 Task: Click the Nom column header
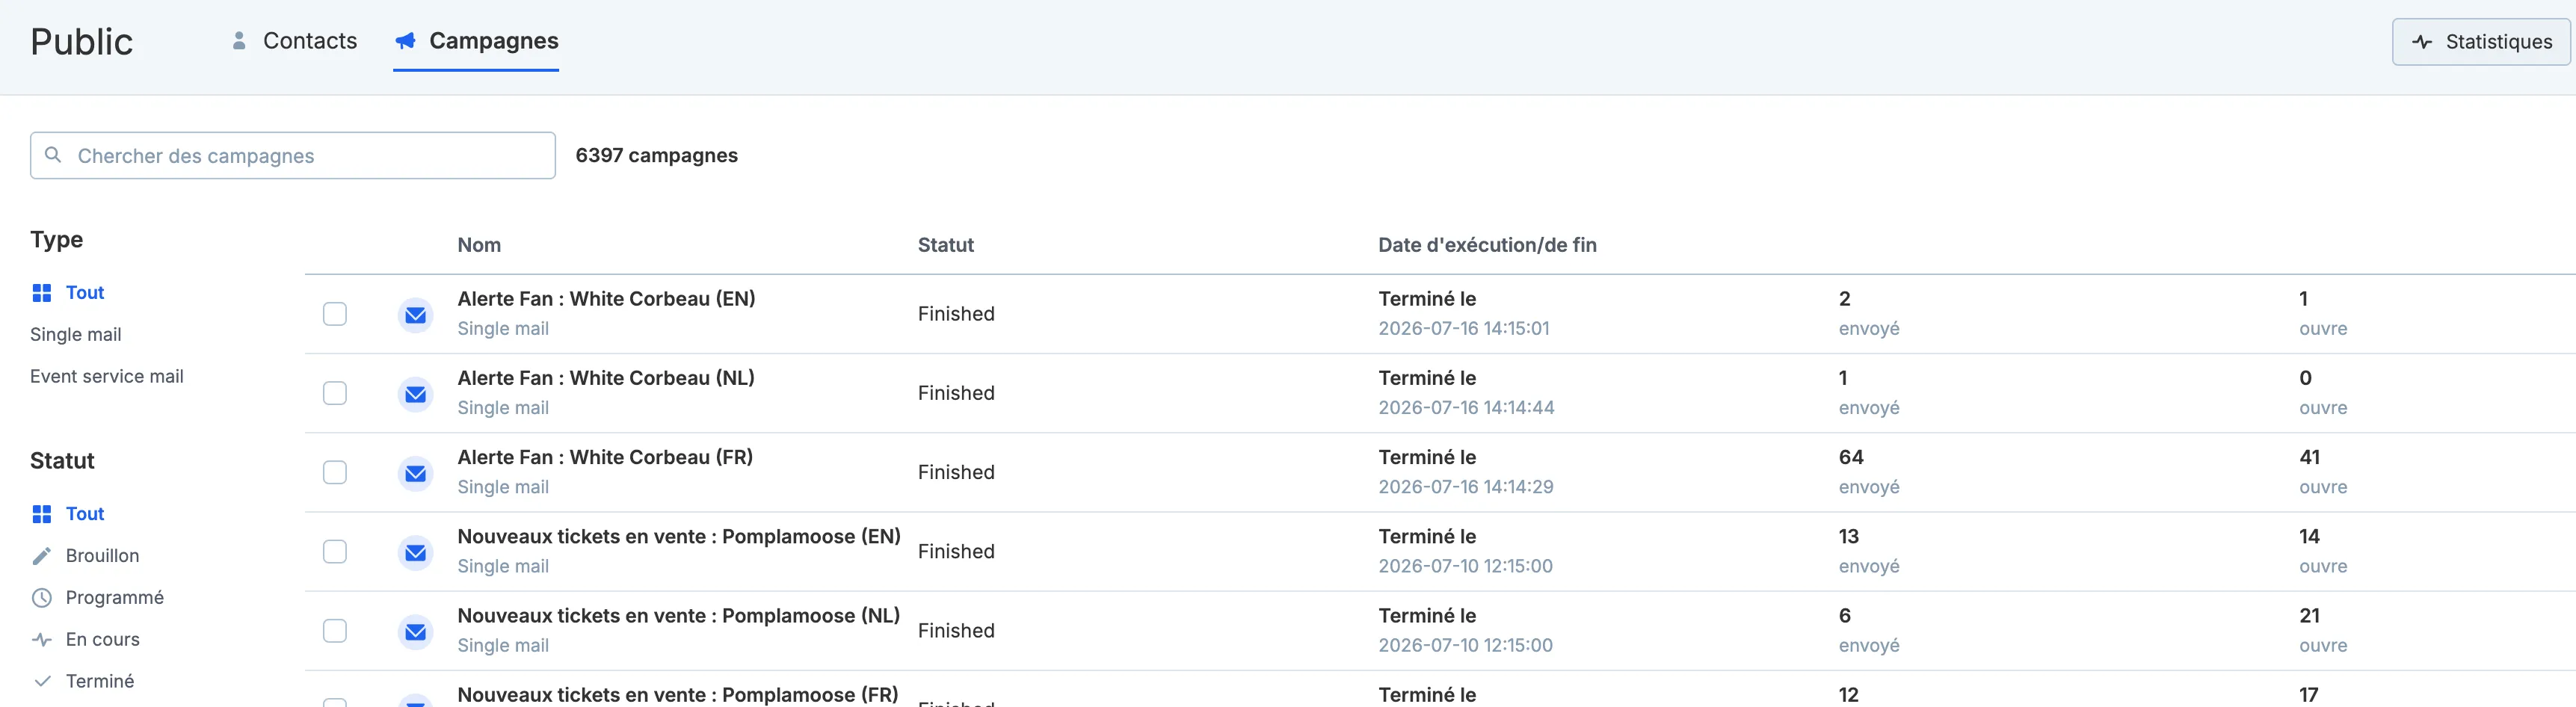(479, 245)
